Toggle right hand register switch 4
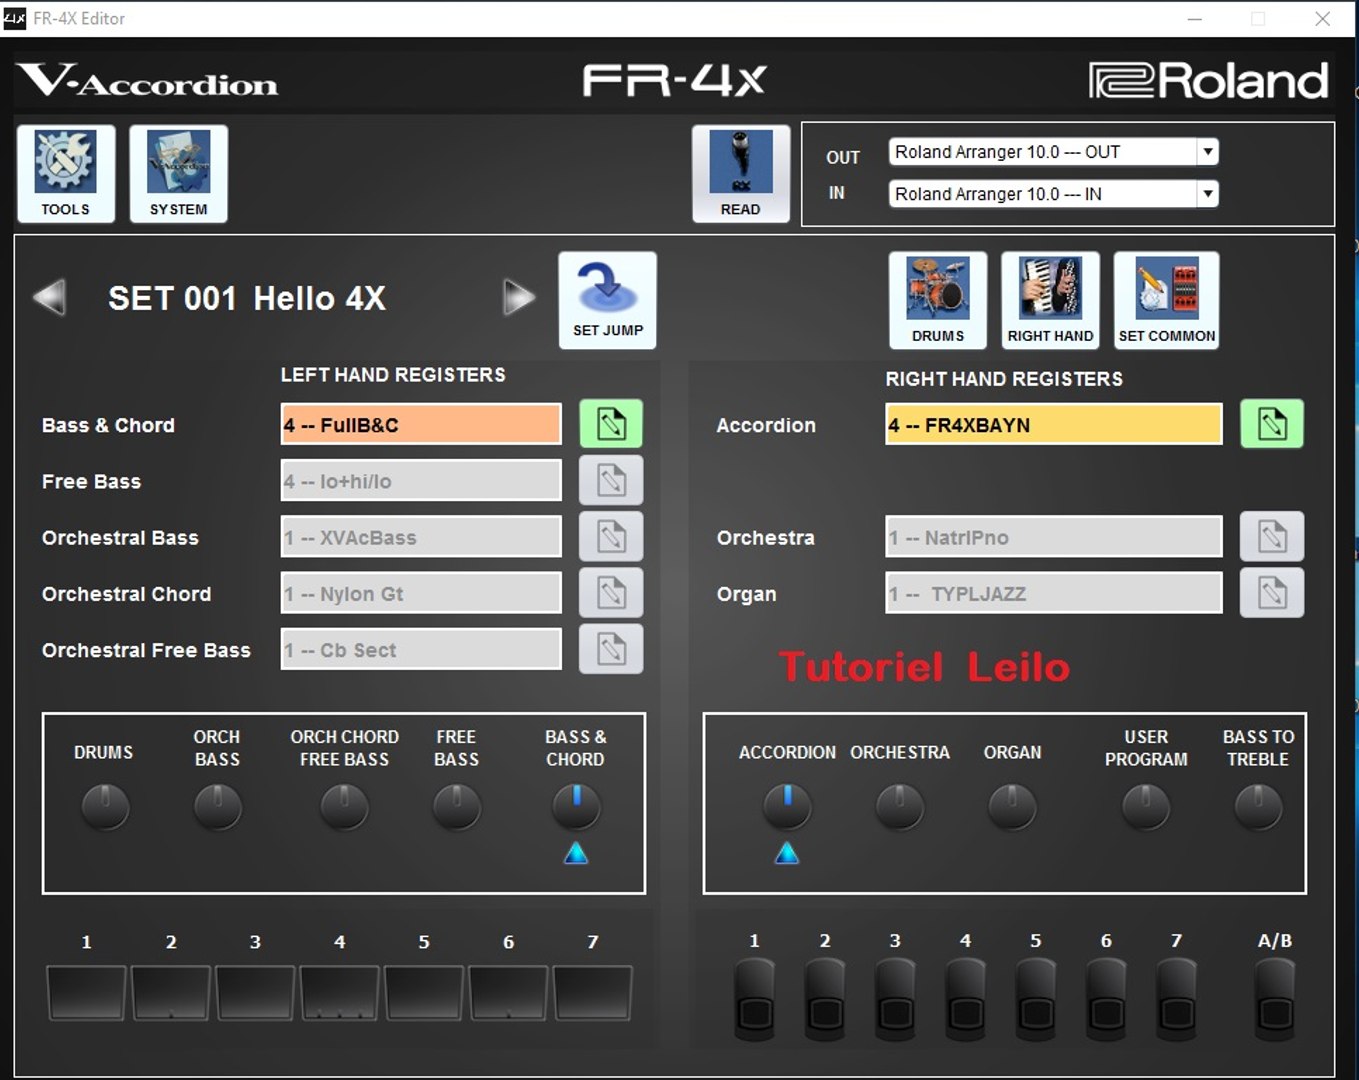This screenshot has width=1359, height=1080. [965, 1000]
